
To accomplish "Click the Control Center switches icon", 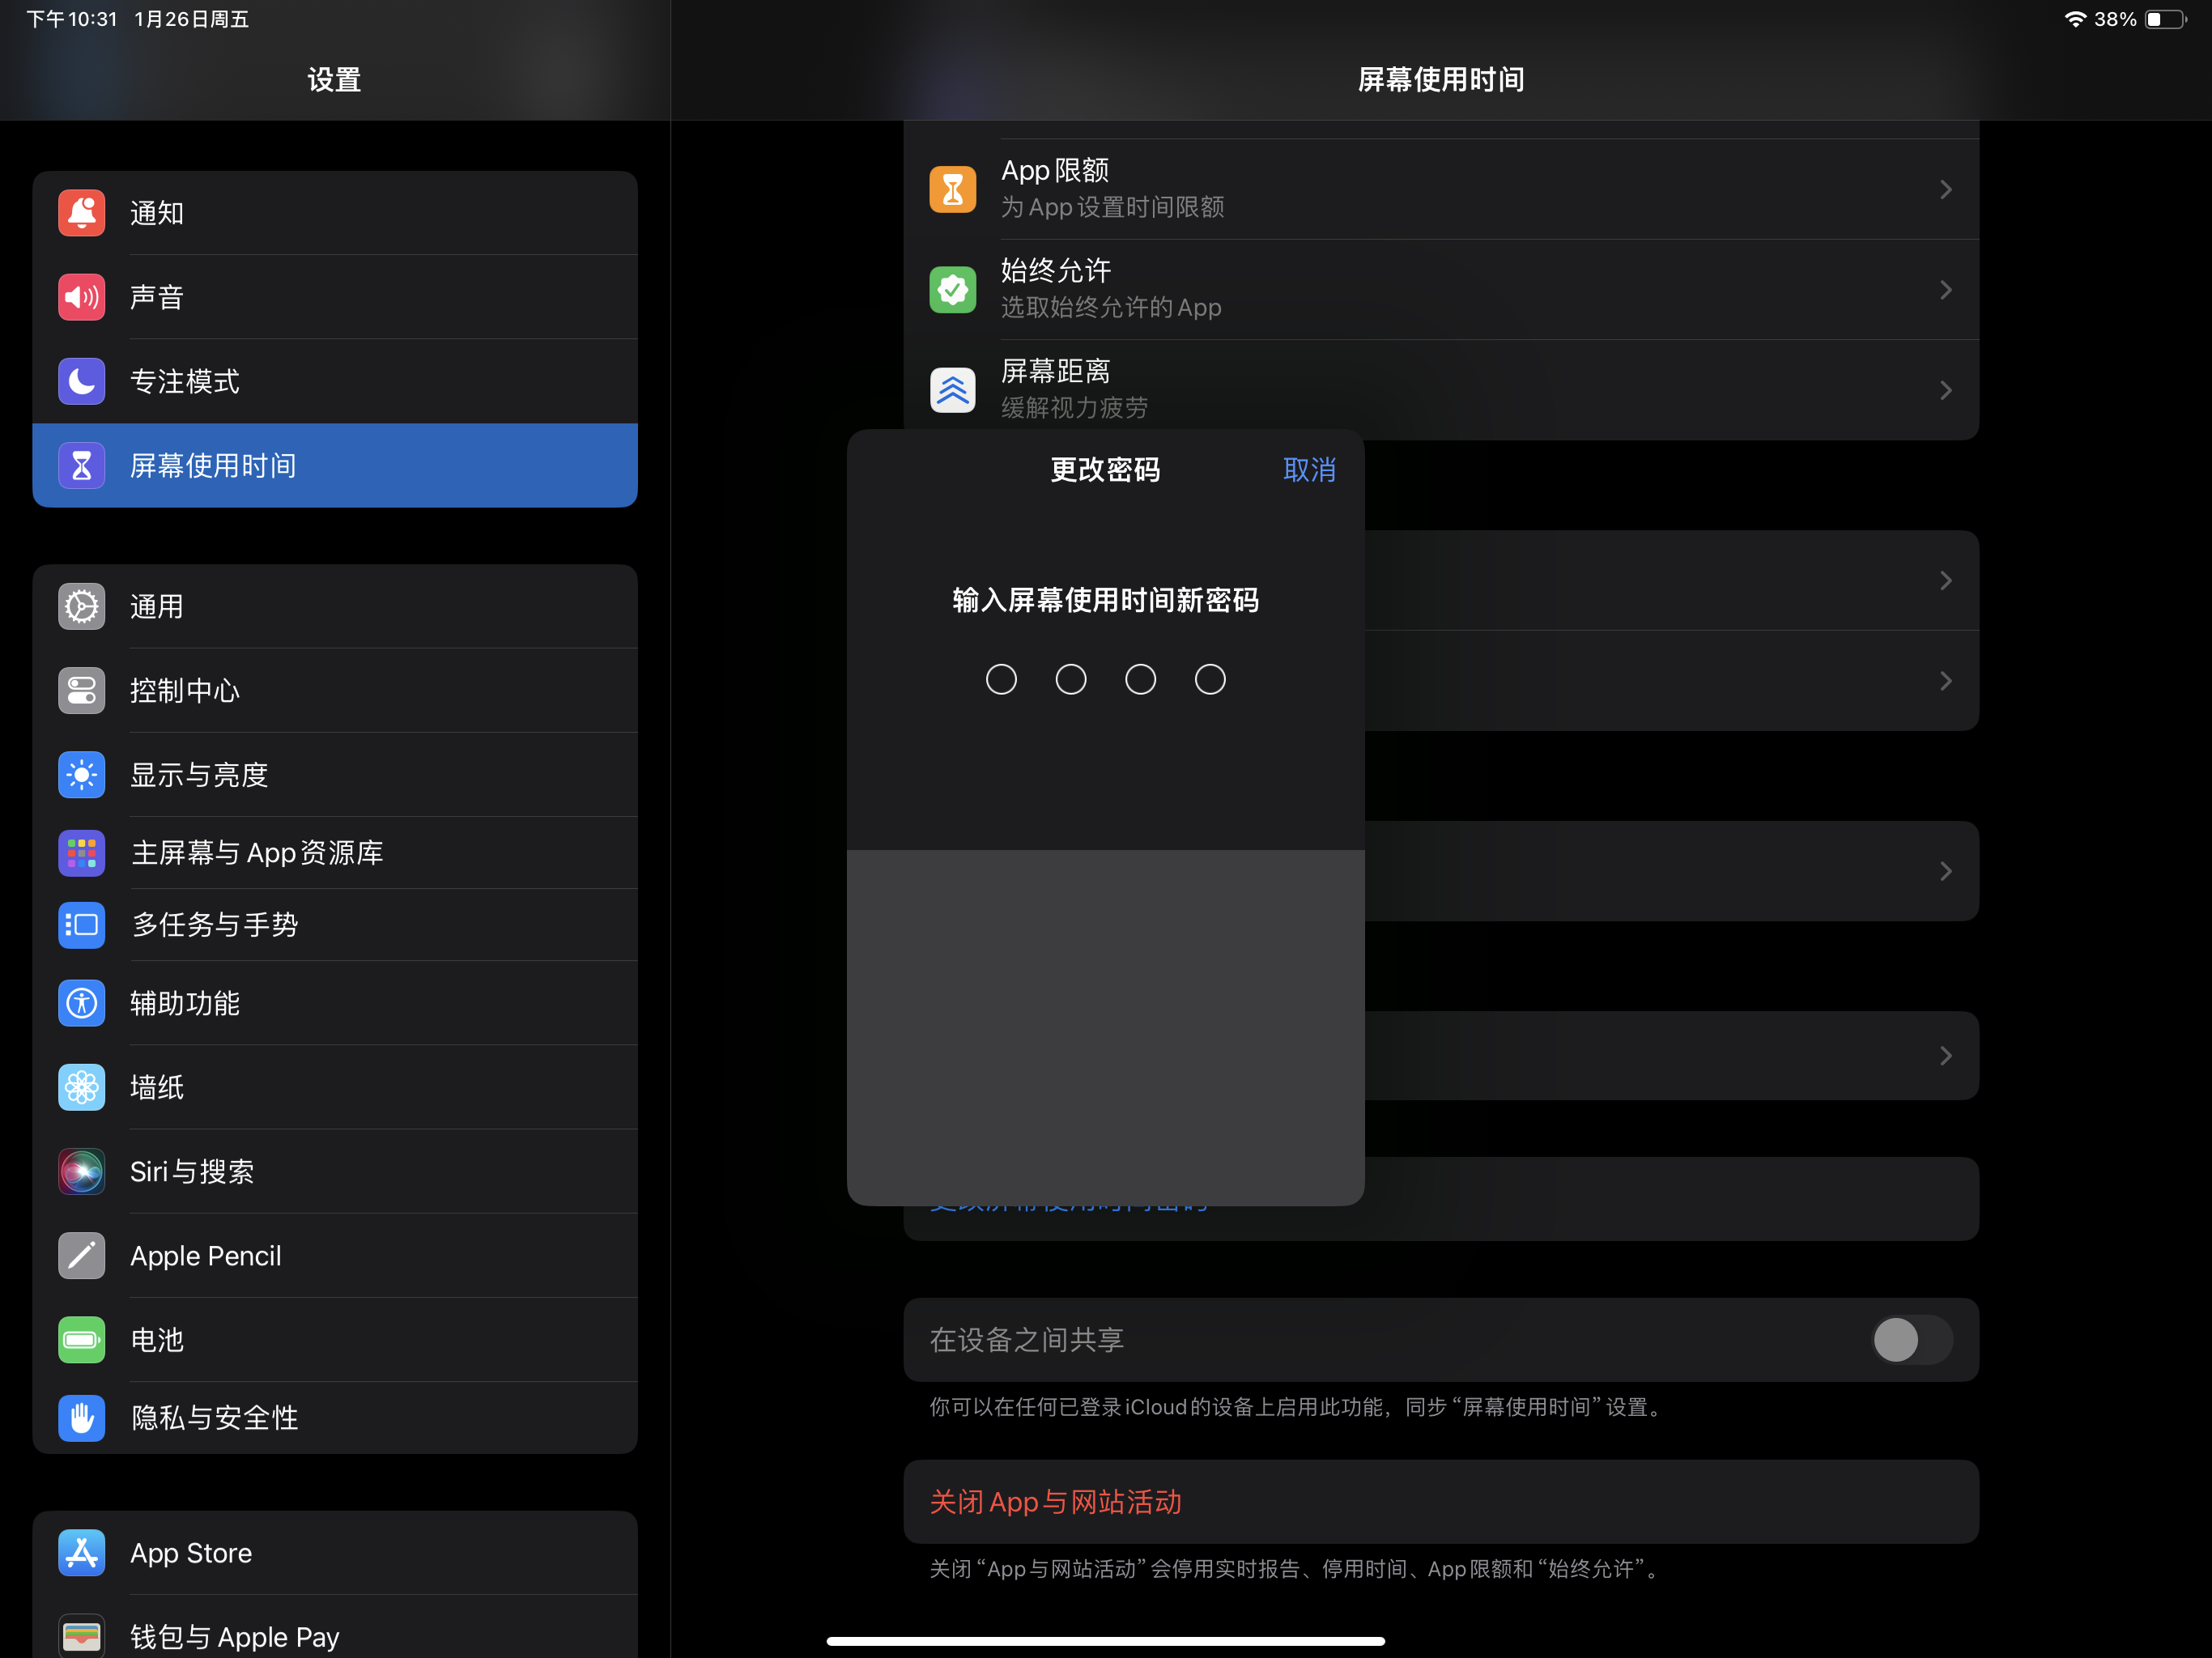I will click(x=81, y=690).
